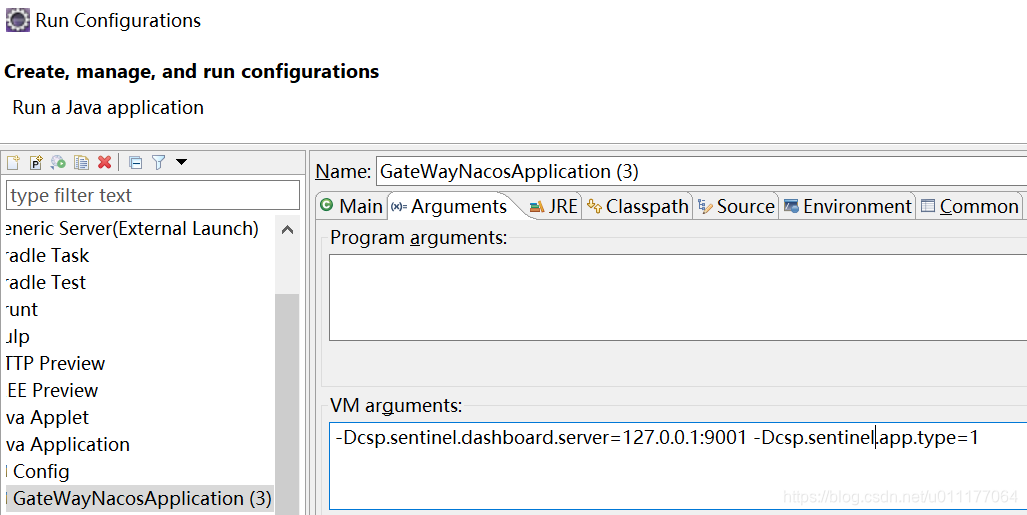Select the Source tab
1027x515 pixels.
coord(736,206)
